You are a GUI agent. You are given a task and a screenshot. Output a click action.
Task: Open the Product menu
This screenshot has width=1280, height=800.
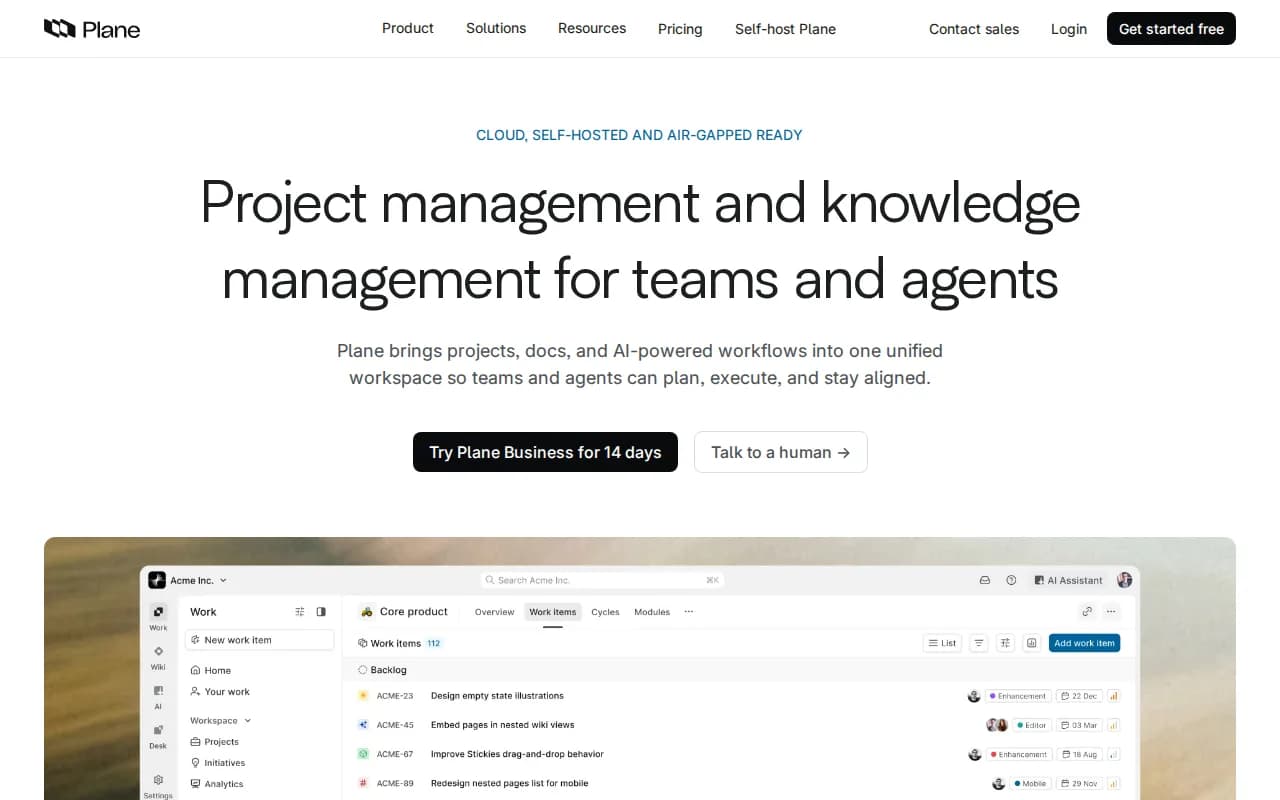pos(408,29)
